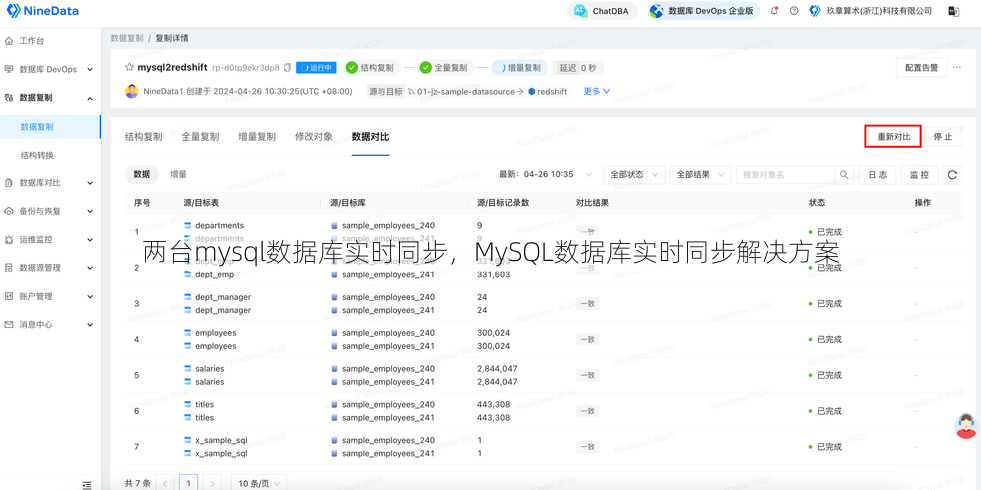Image resolution: width=981 pixels, height=490 pixels.
Task: Click 一致 result in dept_manager row
Action: [x=586, y=304]
